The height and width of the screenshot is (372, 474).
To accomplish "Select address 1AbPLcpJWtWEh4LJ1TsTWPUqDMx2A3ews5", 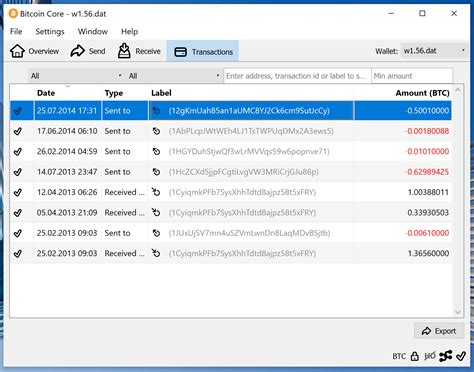I will [251, 131].
